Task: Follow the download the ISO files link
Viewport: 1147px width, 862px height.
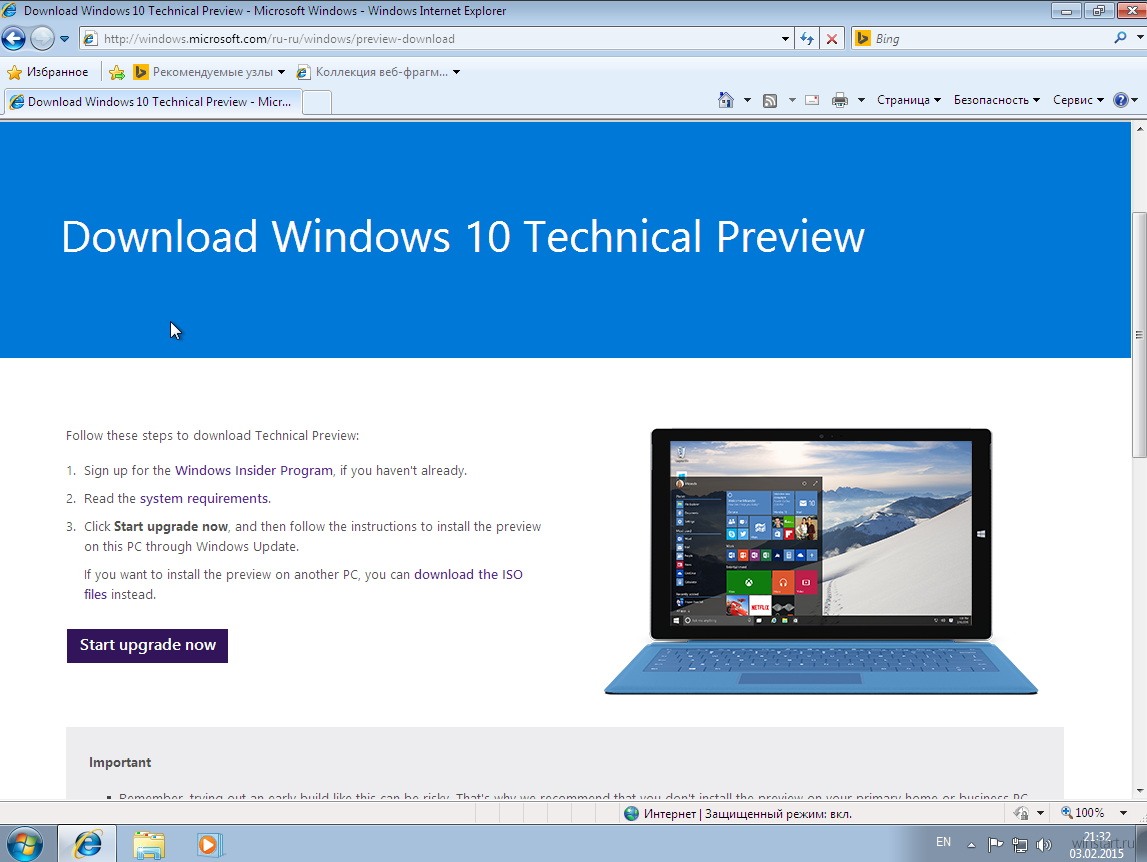Action: click(x=468, y=574)
